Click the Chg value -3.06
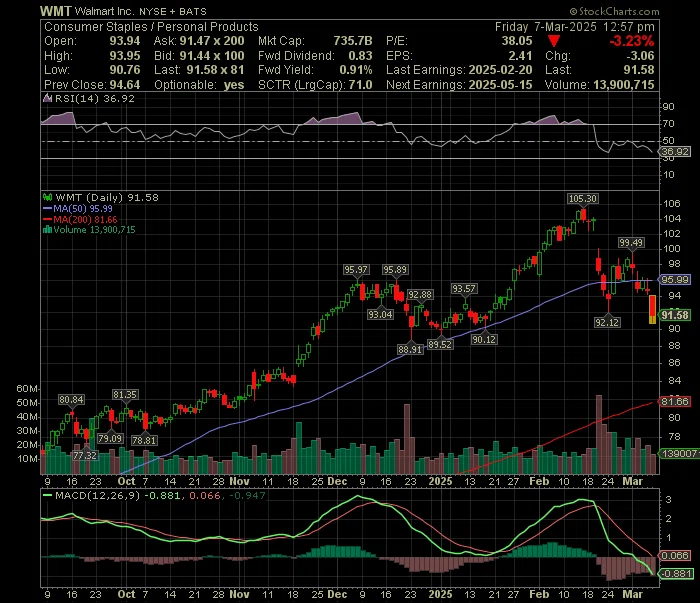This screenshot has width=700, height=603. 640,56
